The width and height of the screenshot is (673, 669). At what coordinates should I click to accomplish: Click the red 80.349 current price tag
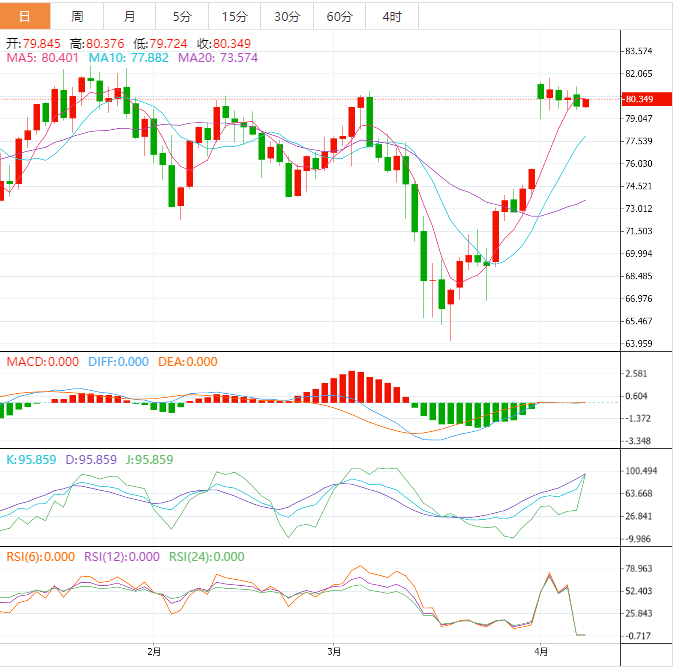[639, 99]
